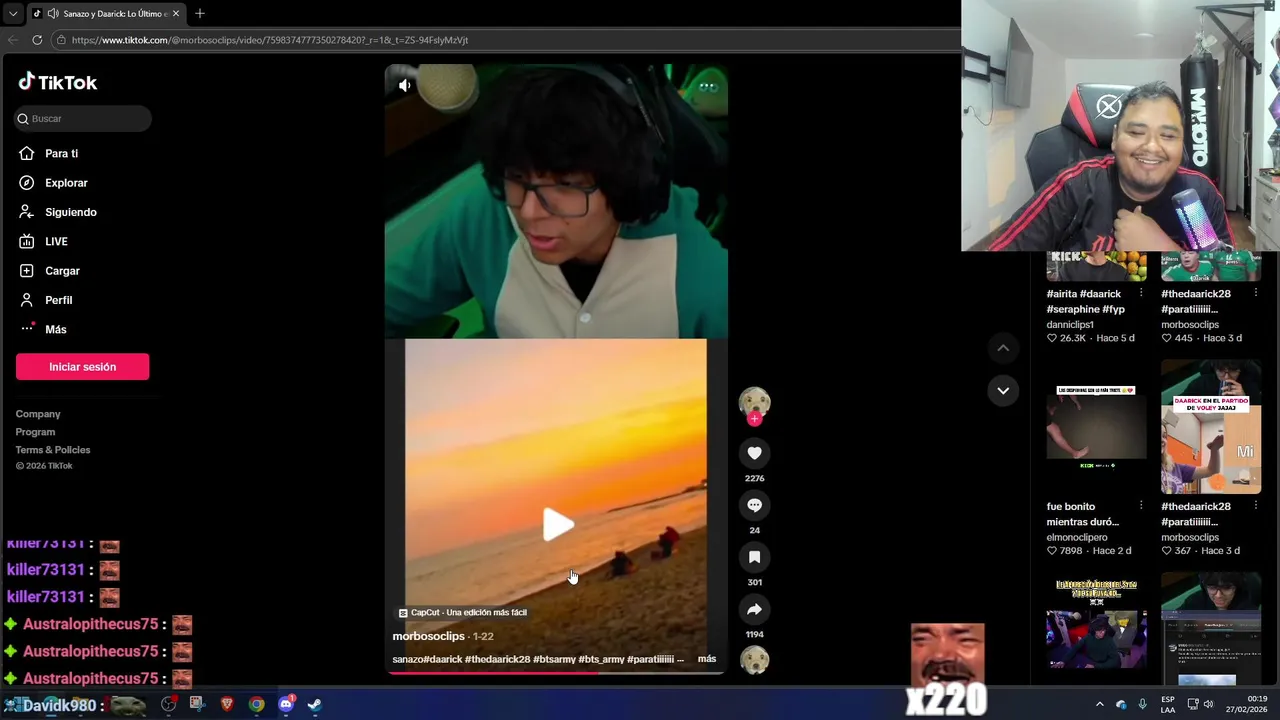Screen dimensions: 1280x720
Task: Open Daarick en el partido de voley thumbnail
Action: tap(1211, 427)
